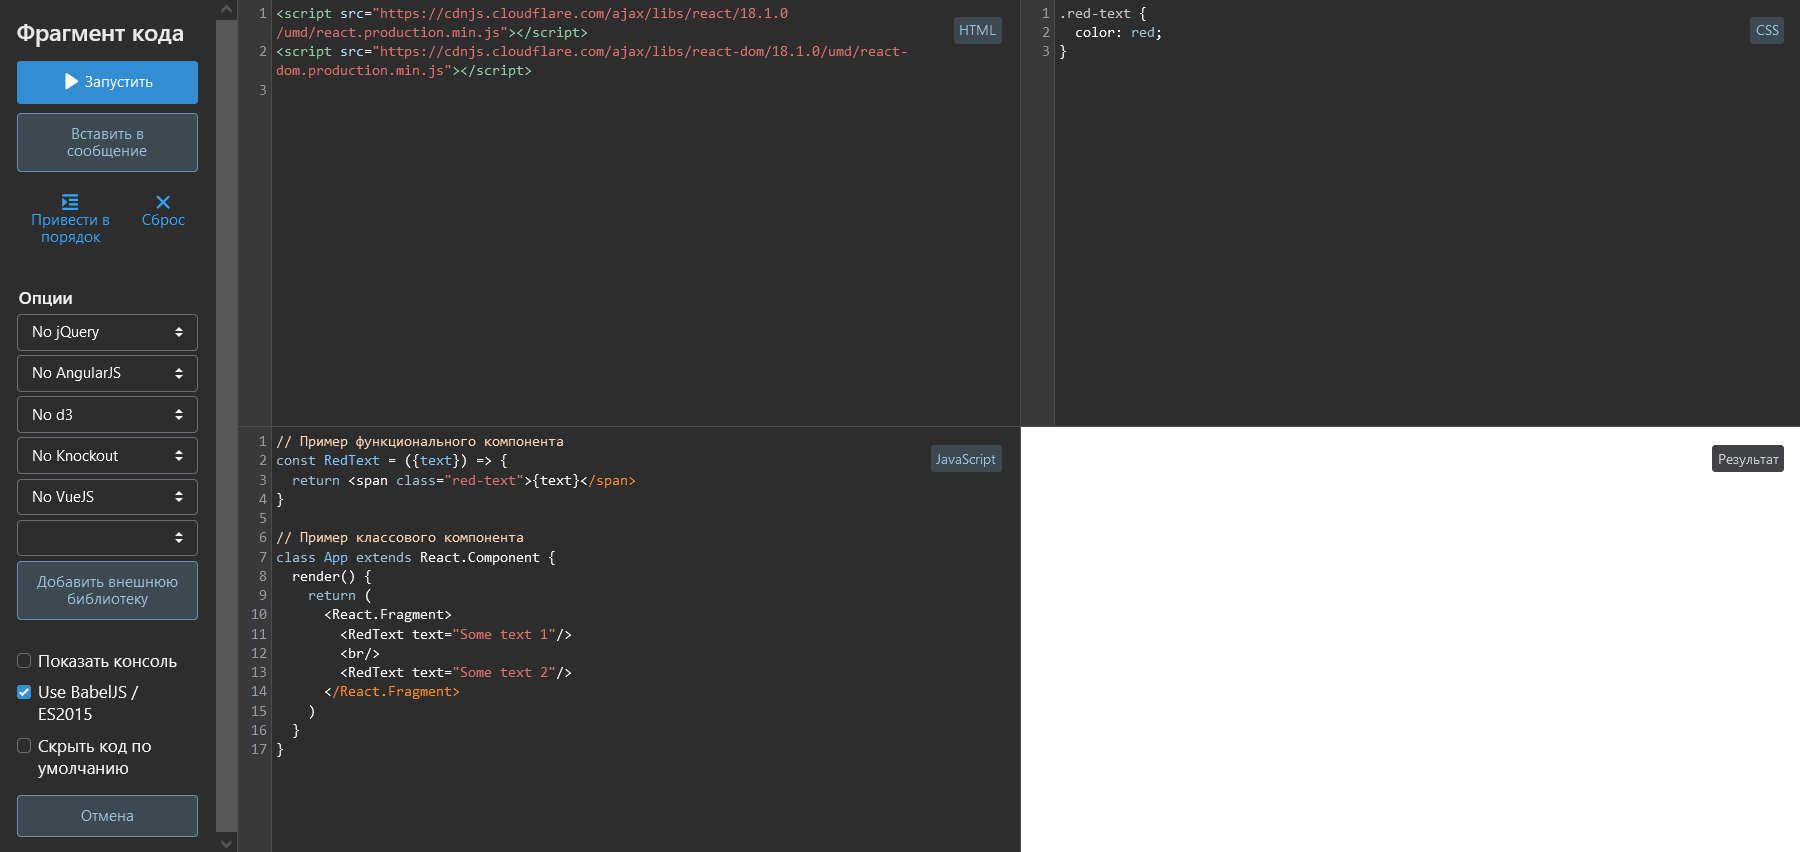The image size is (1800, 852).
Task: Click '.red-text {' selector in CSS
Action: click(x=1103, y=14)
